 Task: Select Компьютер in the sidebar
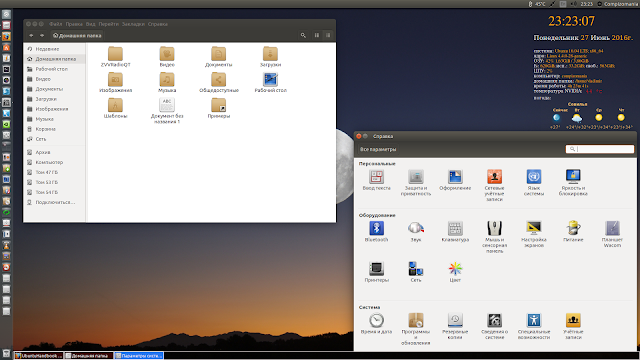click(x=55, y=162)
